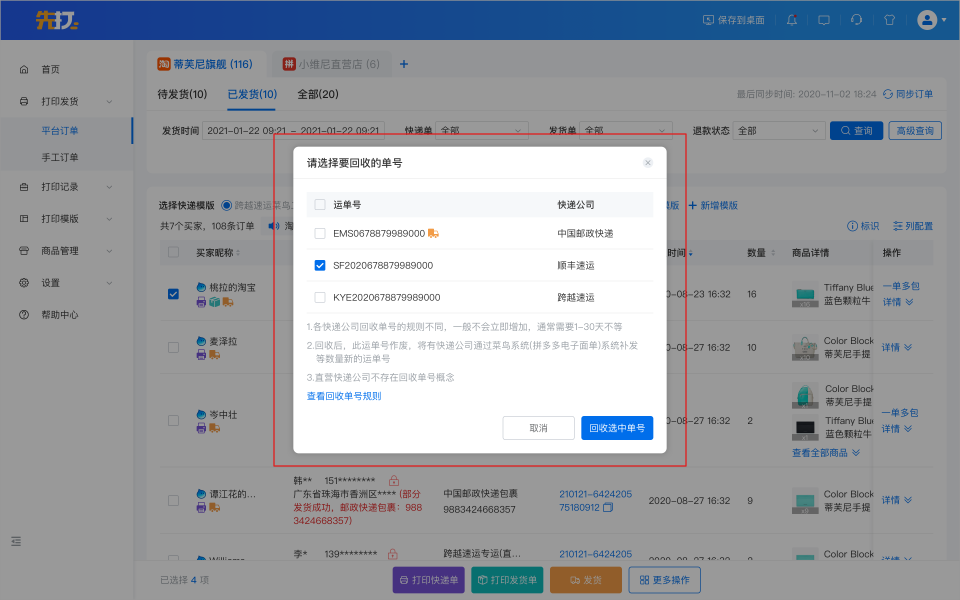
Task: Check the EMS0678879989000 waybill checkbox
Action: click(x=320, y=233)
